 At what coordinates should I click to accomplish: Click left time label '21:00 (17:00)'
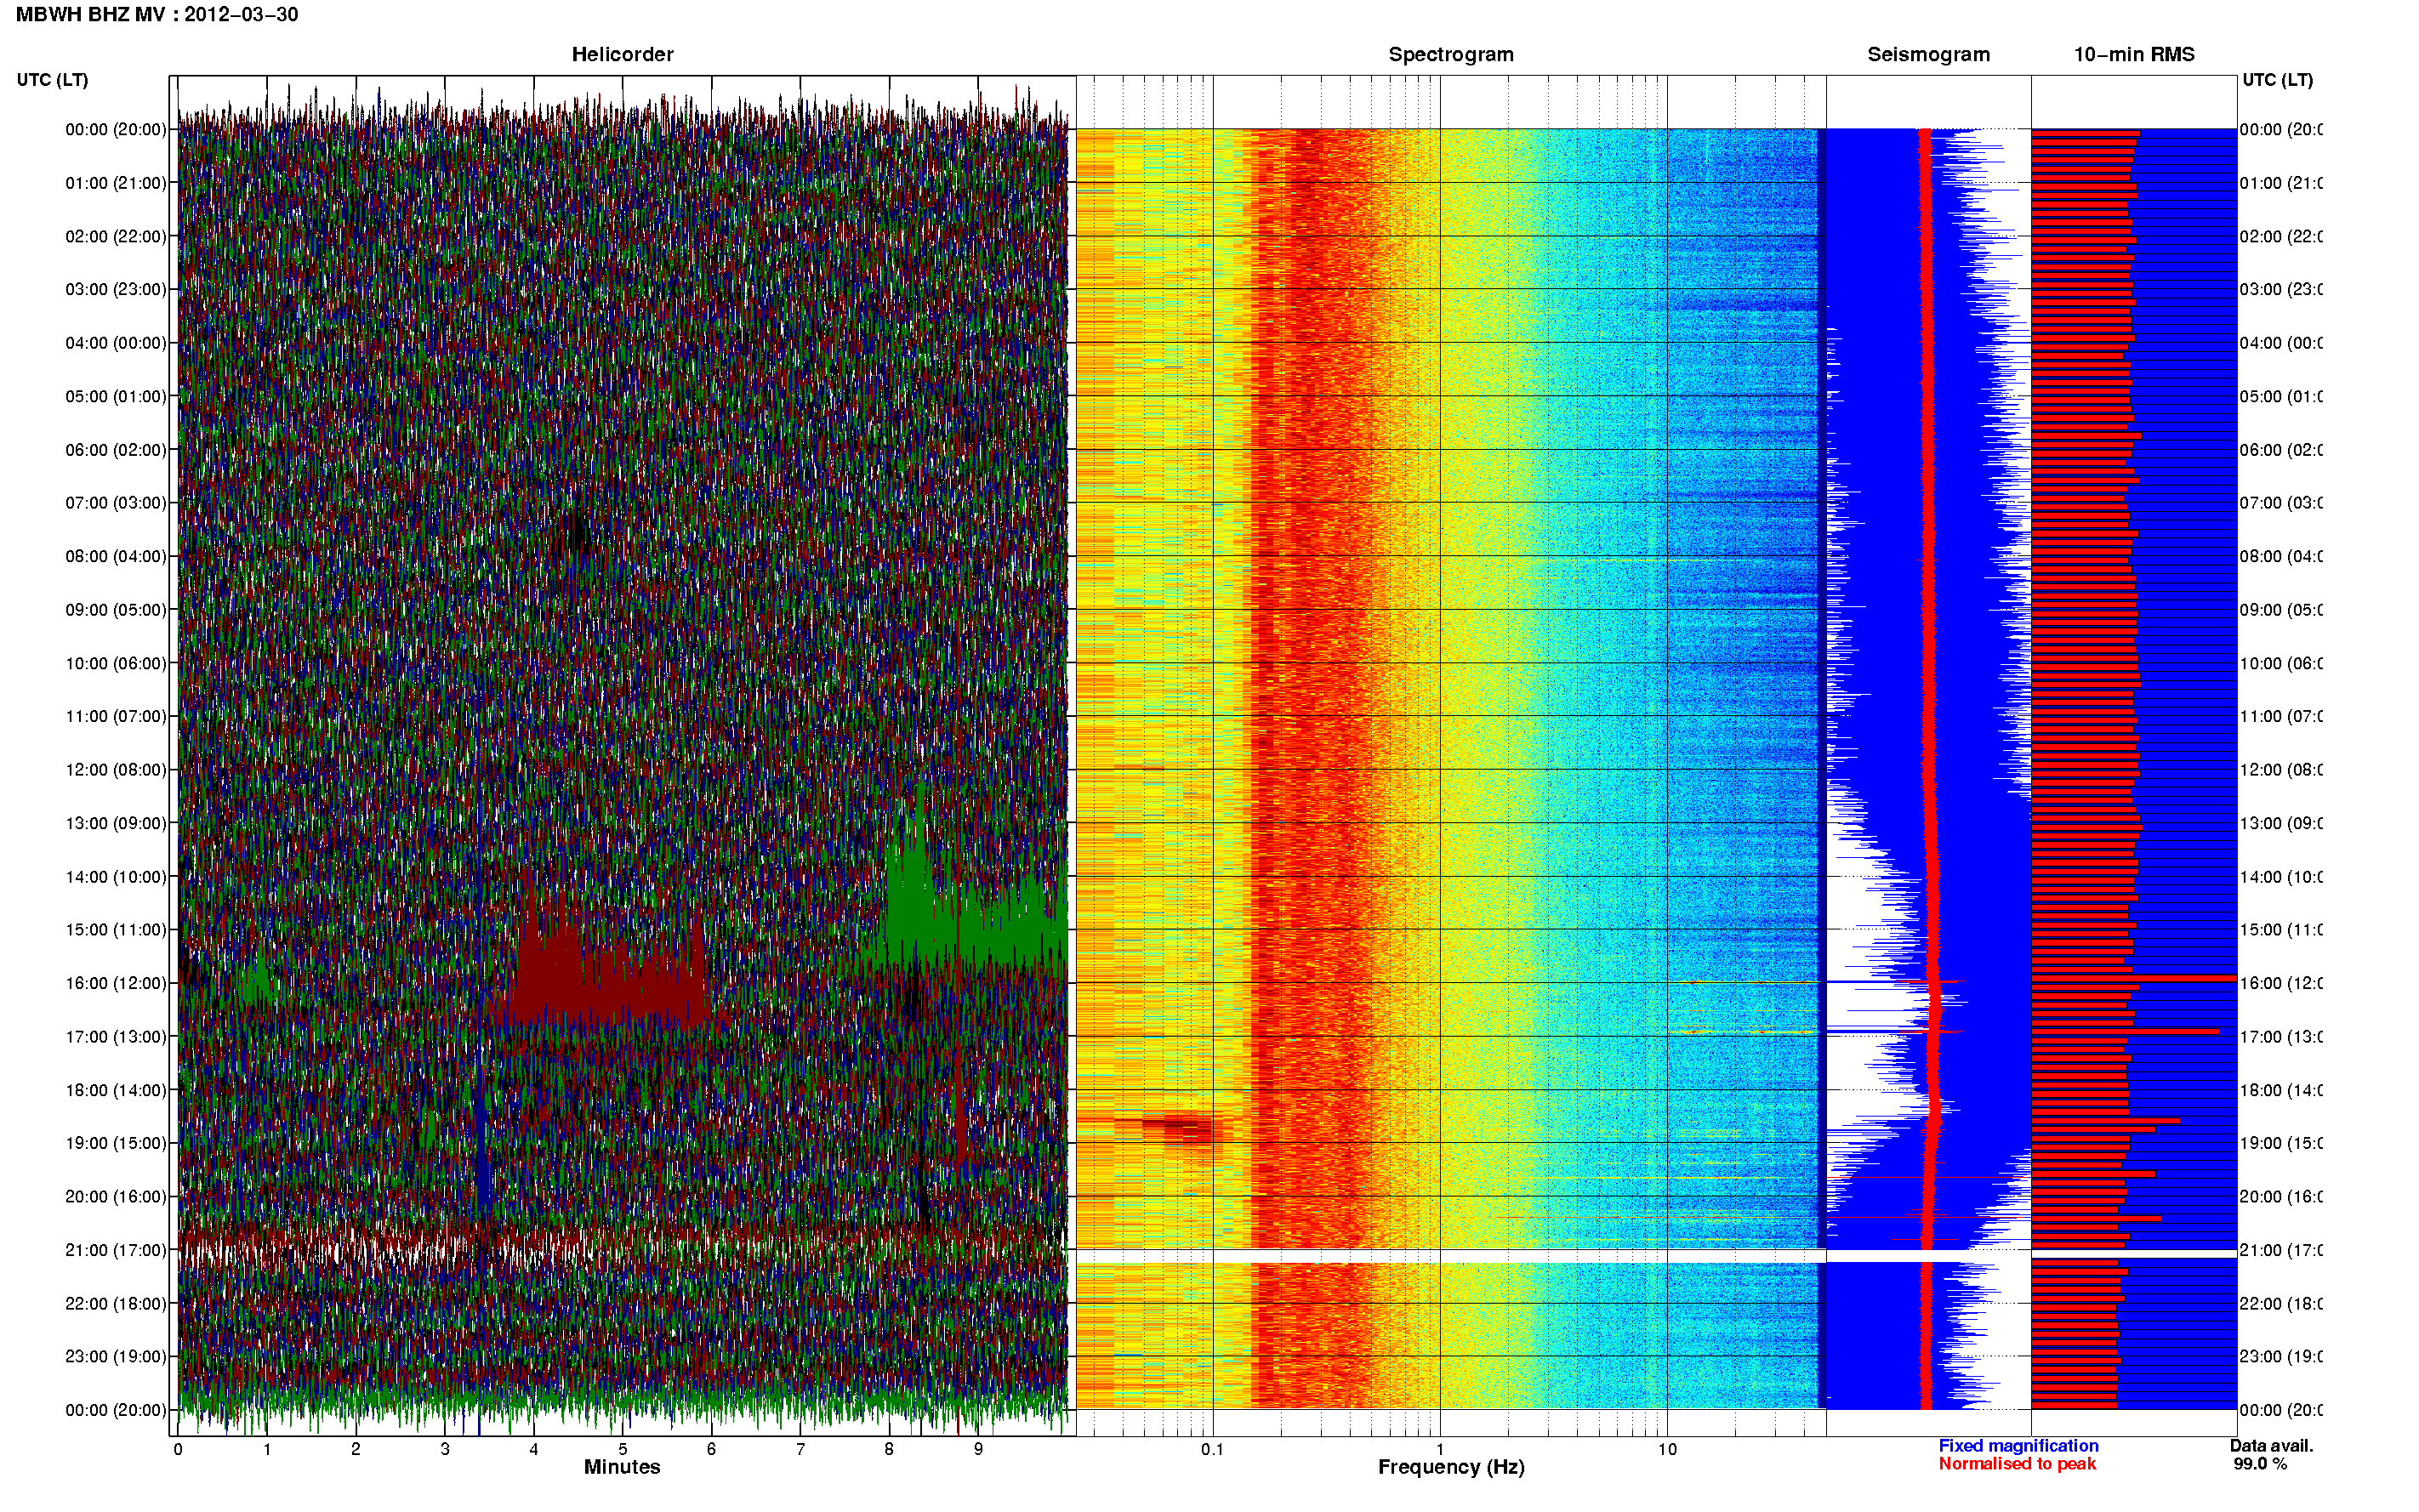pyautogui.click(x=116, y=1250)
